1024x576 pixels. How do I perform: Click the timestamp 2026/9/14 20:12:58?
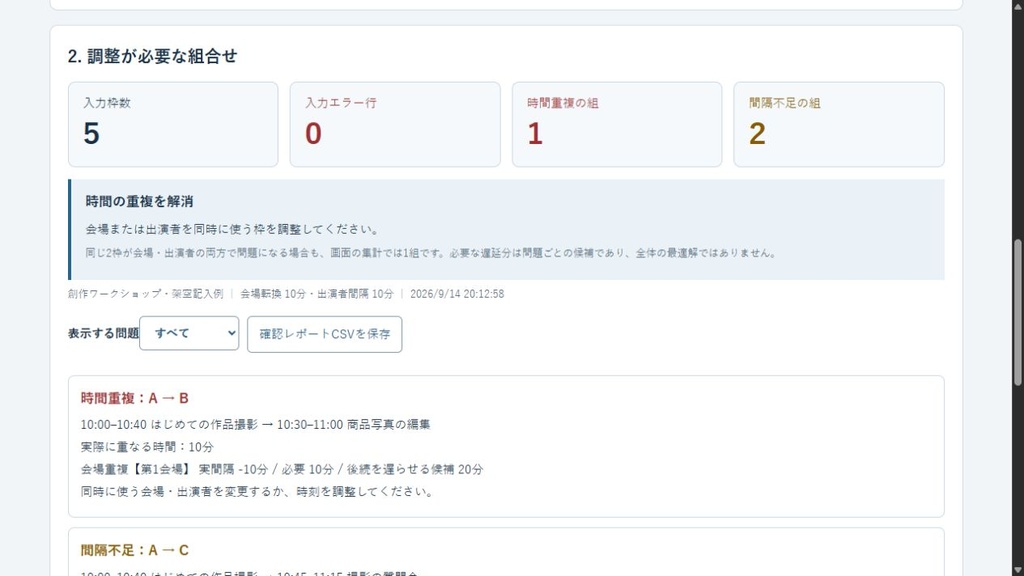[457, 294]
